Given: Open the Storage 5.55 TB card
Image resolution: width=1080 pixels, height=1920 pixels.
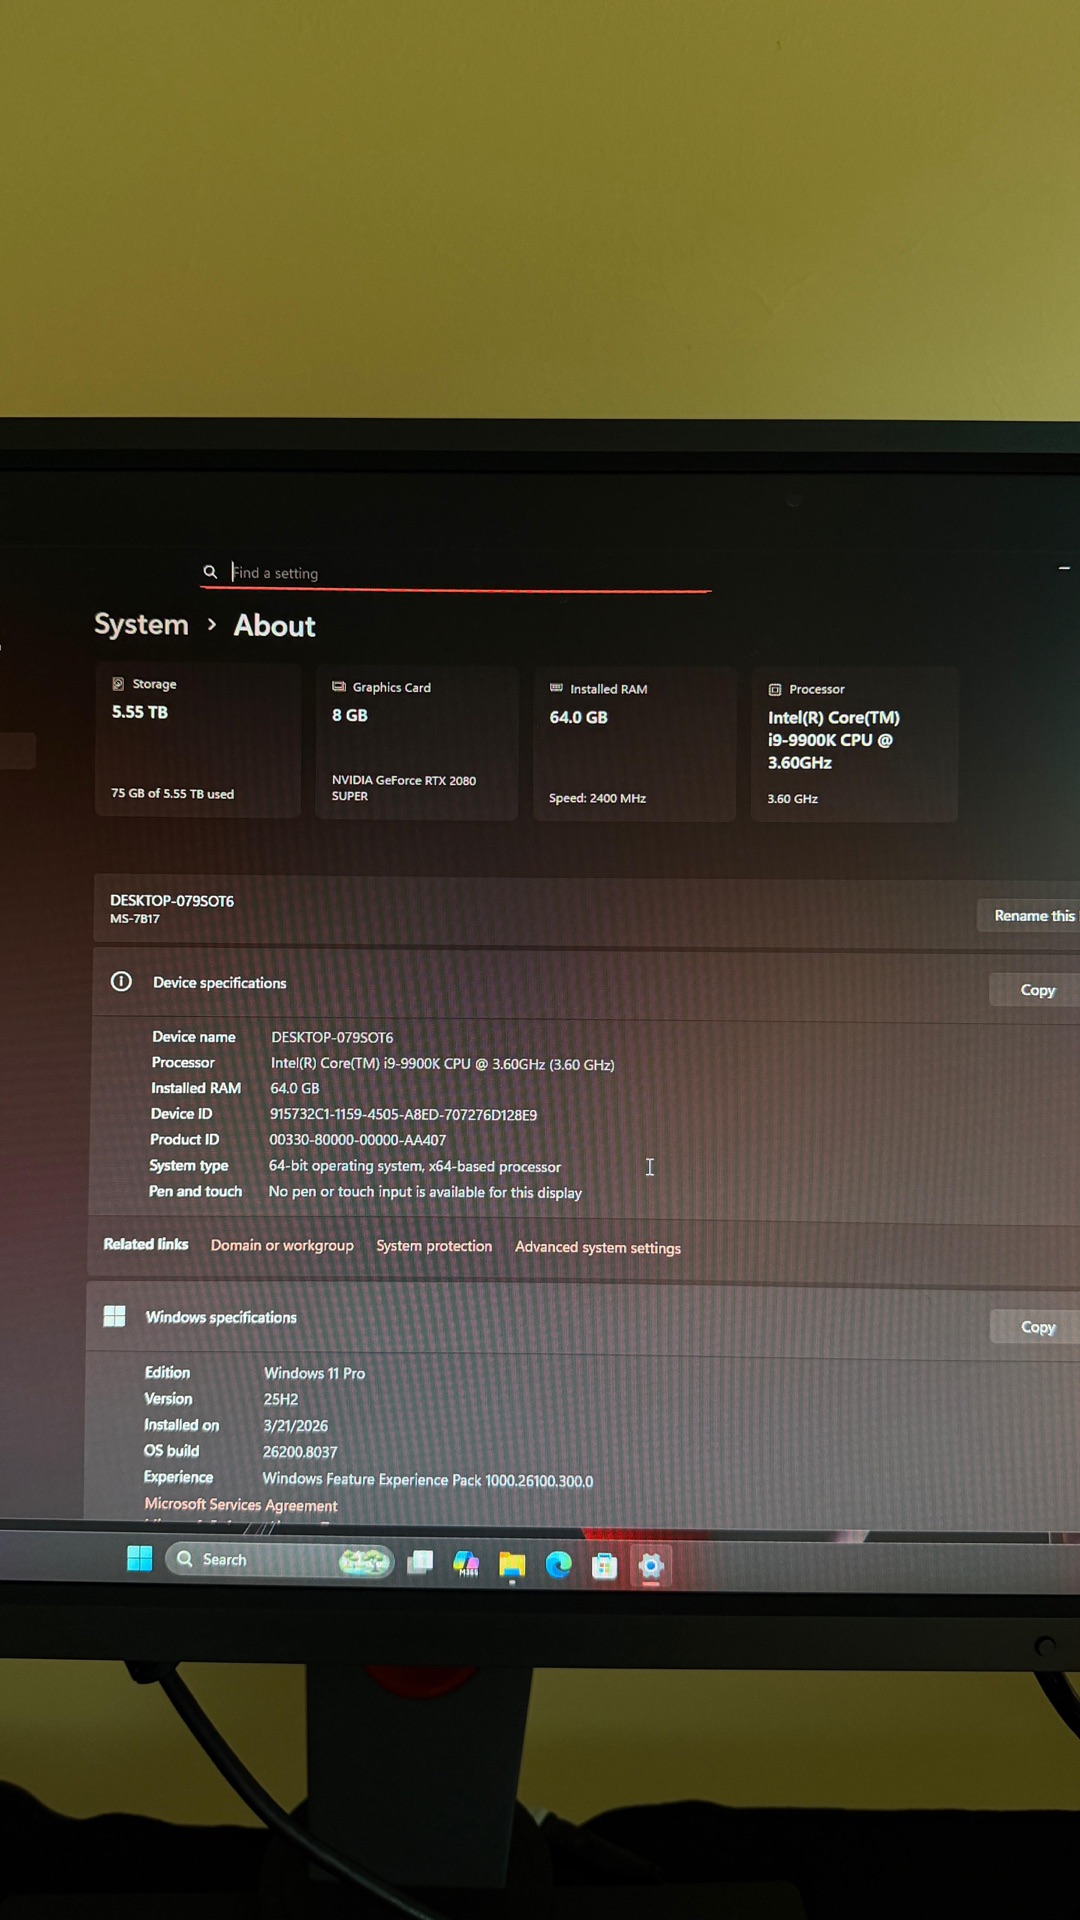Looking at the screenshot, I should pyautogui.click(x=198, y=740).
